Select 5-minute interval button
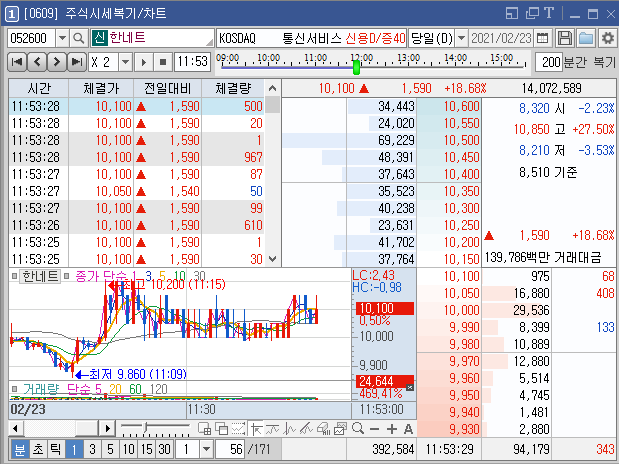The height and width of the screenshot is (464, 619). tap(111, 449)
